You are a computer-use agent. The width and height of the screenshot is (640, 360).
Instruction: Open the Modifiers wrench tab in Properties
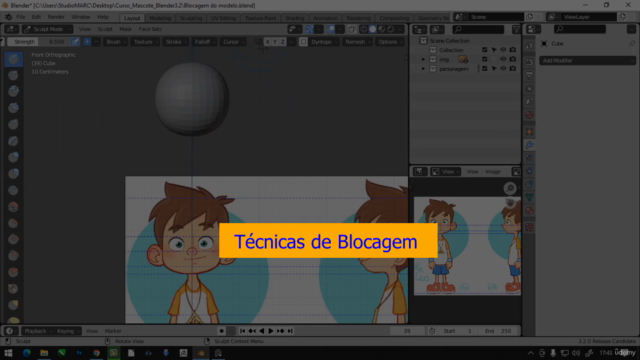(x=529, y=145)
